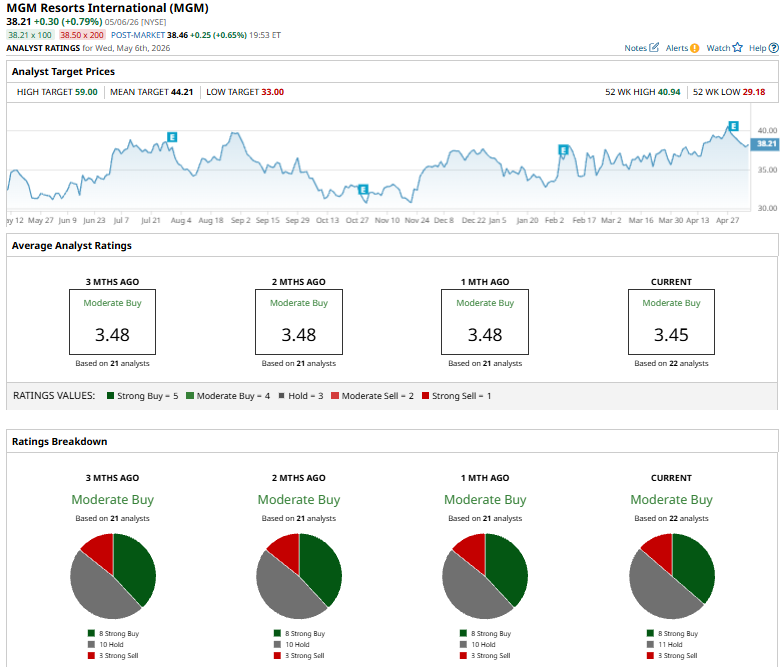Open the Help question mark icon

tap(773, 48)
